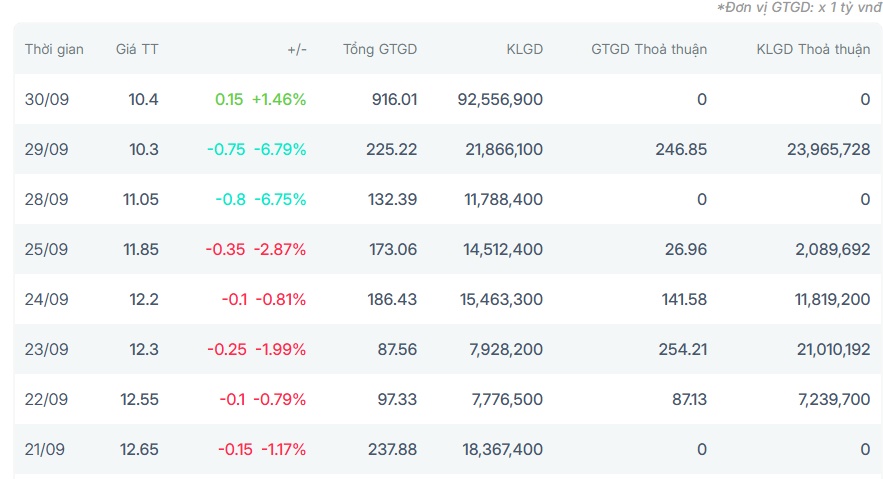The height and width of the screenshot is (479, 883).
Task: Click the green +1.46% change value
Action: [x=279, y=100]
